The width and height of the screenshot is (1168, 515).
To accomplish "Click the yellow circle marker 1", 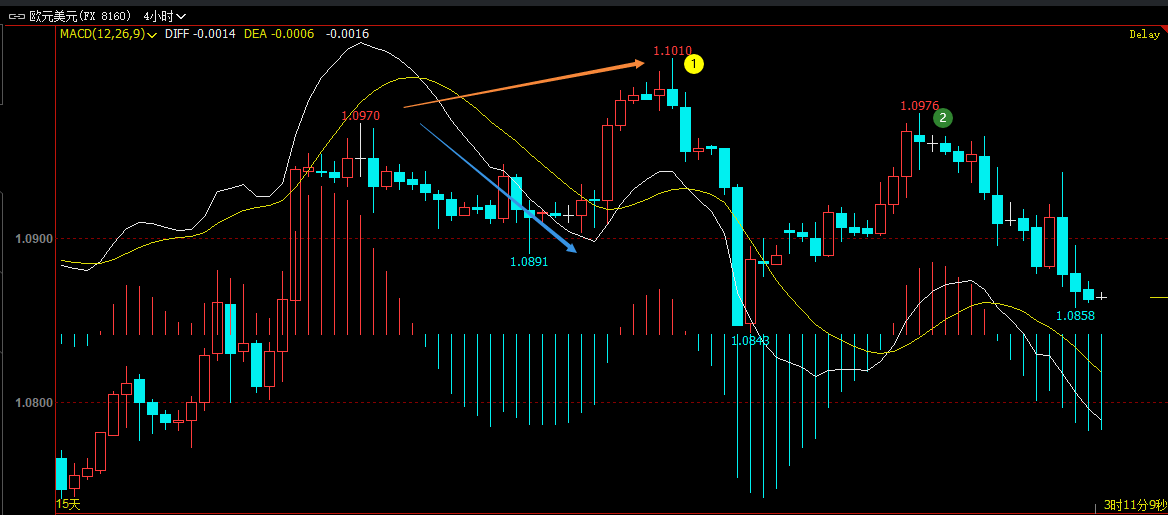I will click(694, 65).
